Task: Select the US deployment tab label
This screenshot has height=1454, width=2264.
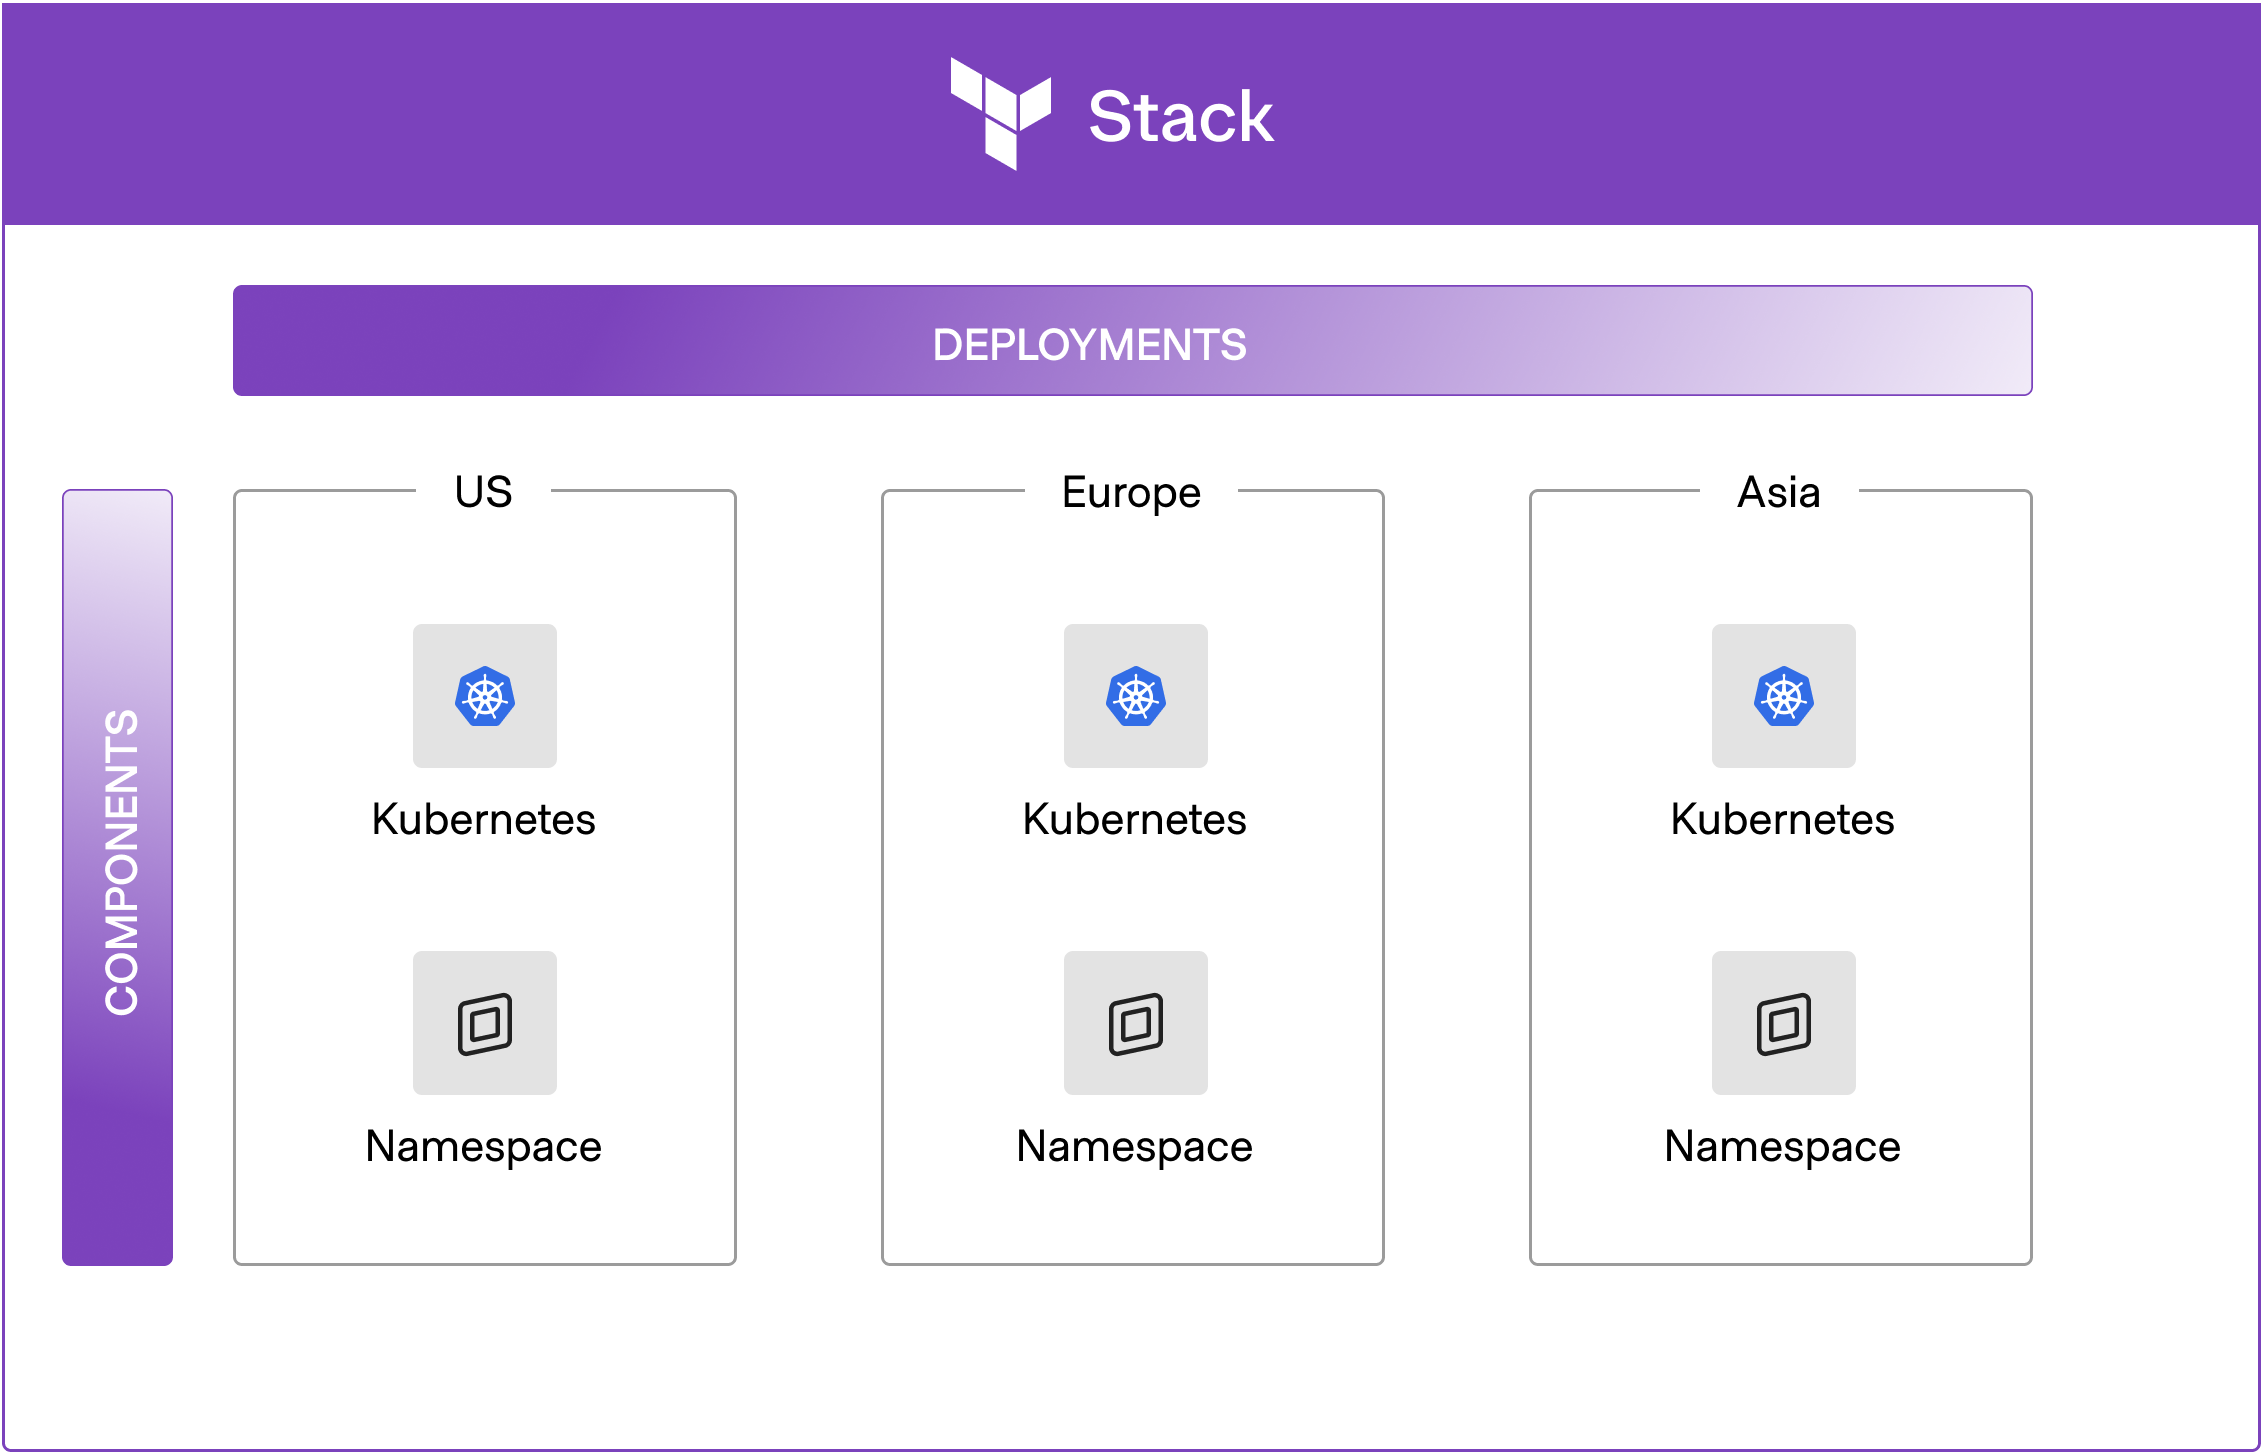Action: tap(483, 491)
